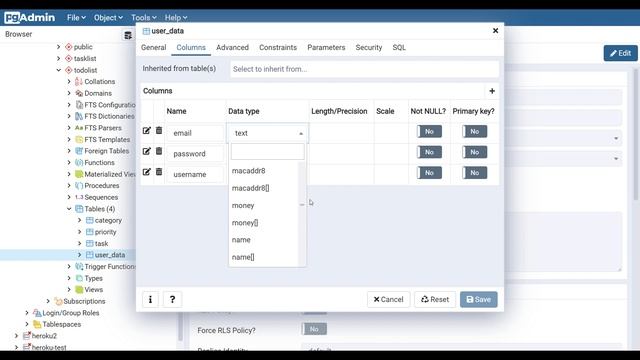Expand the priority table node

click(x=80, y=232)
